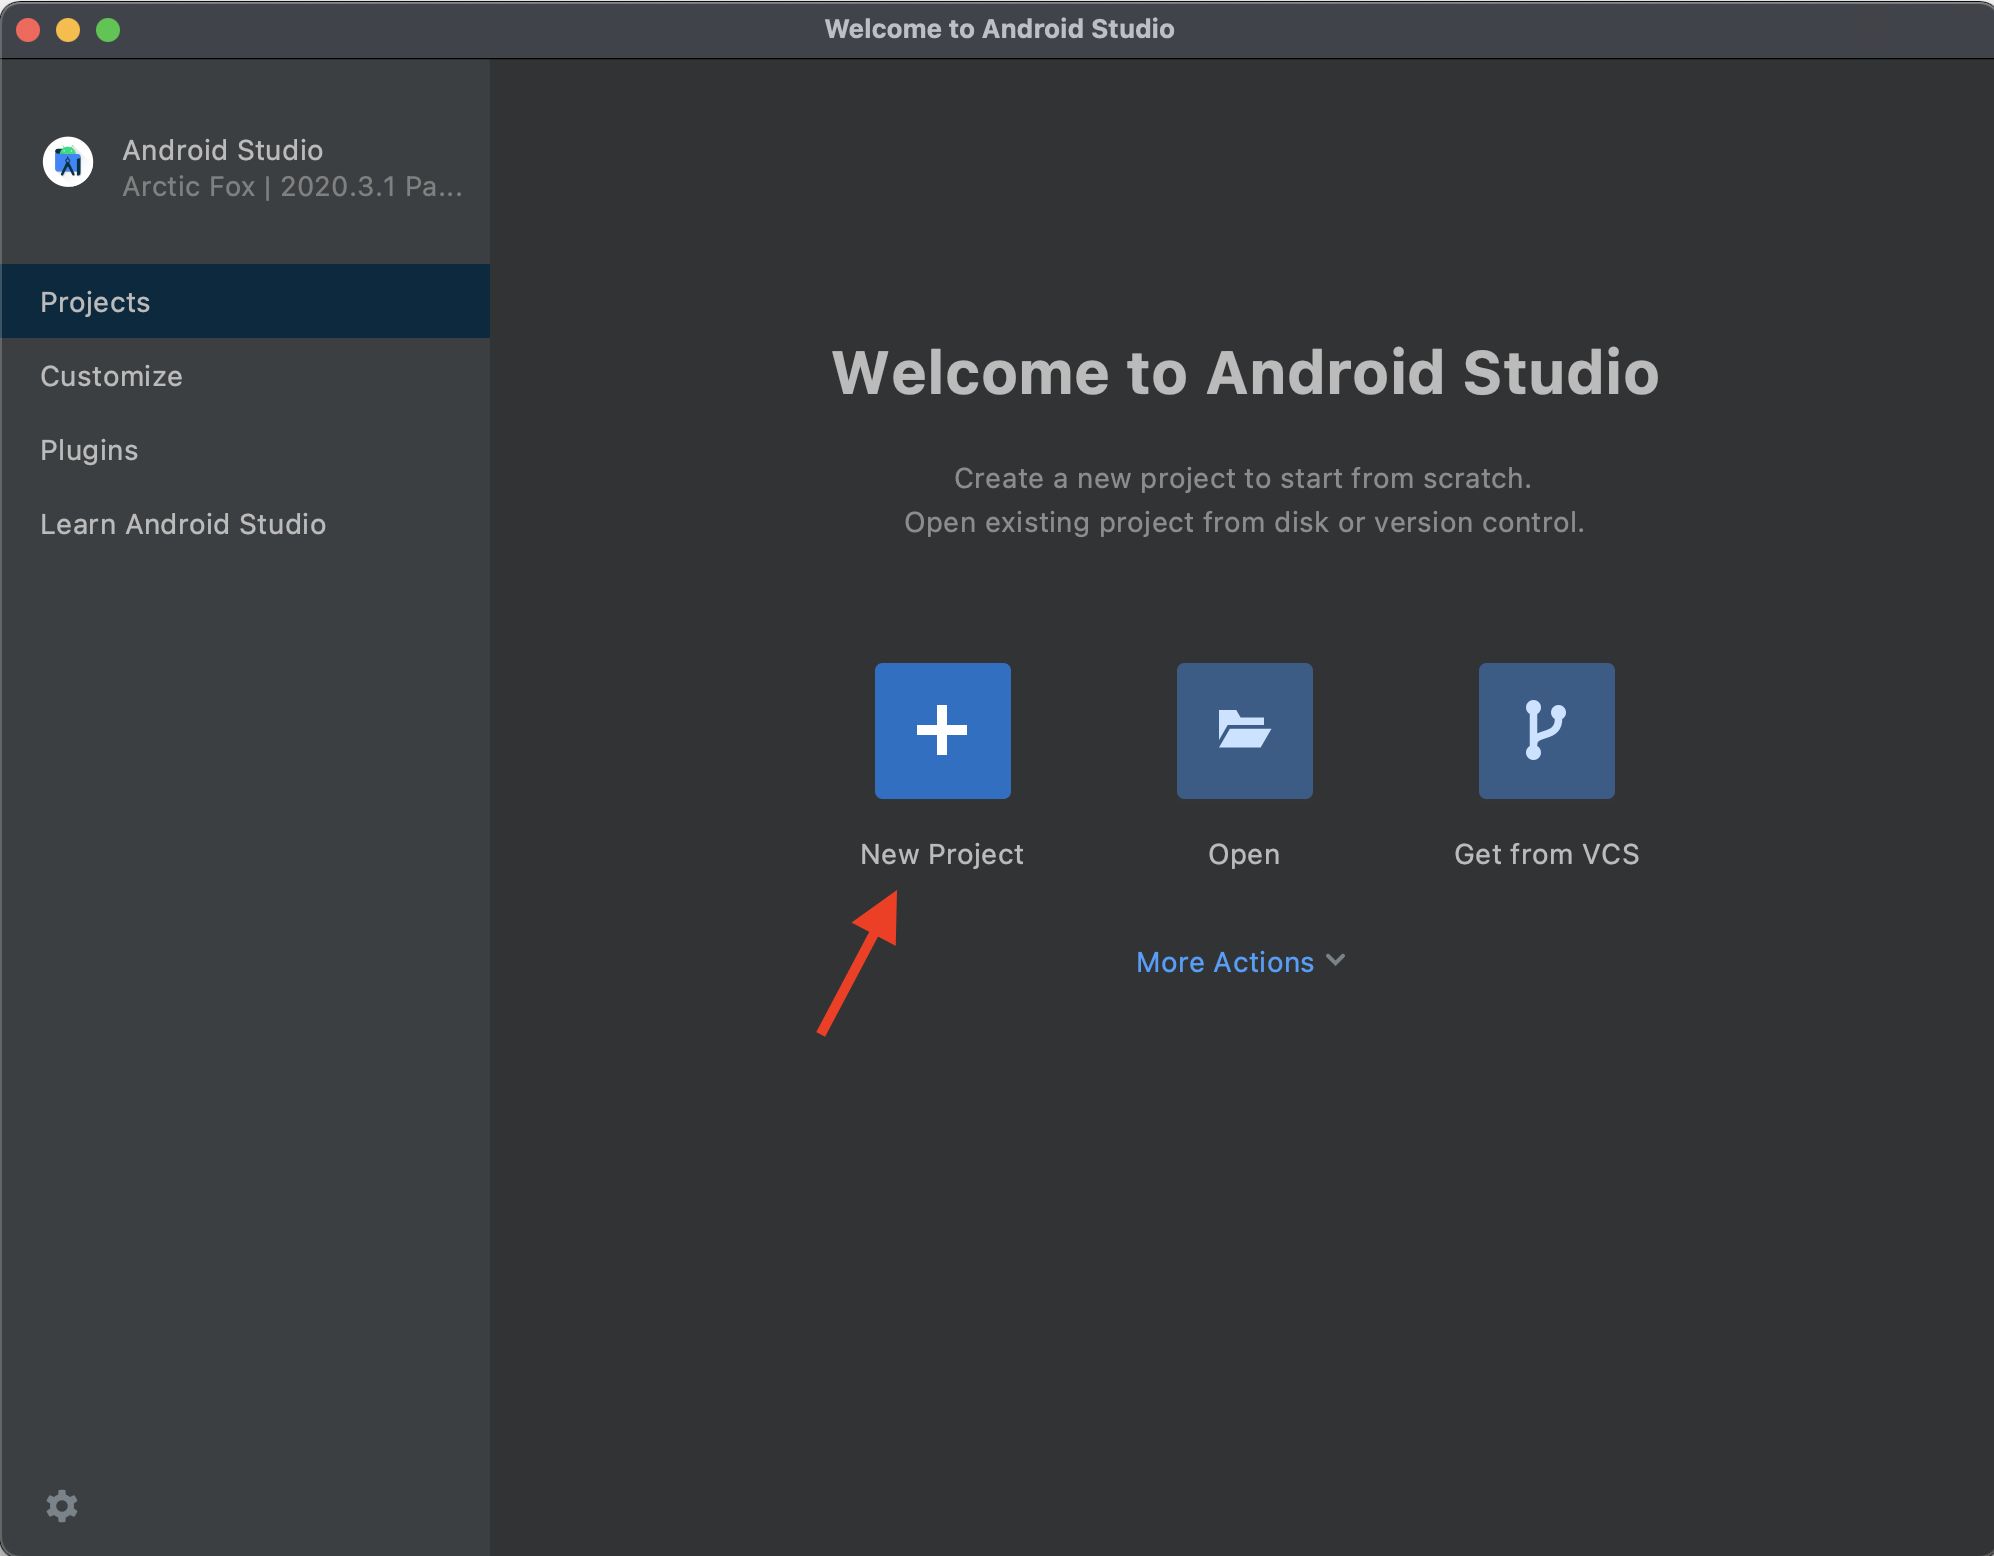Viewport: 1994px width, 1556px height.
Task: Open the Plugins tab
Action: (245, 450)
